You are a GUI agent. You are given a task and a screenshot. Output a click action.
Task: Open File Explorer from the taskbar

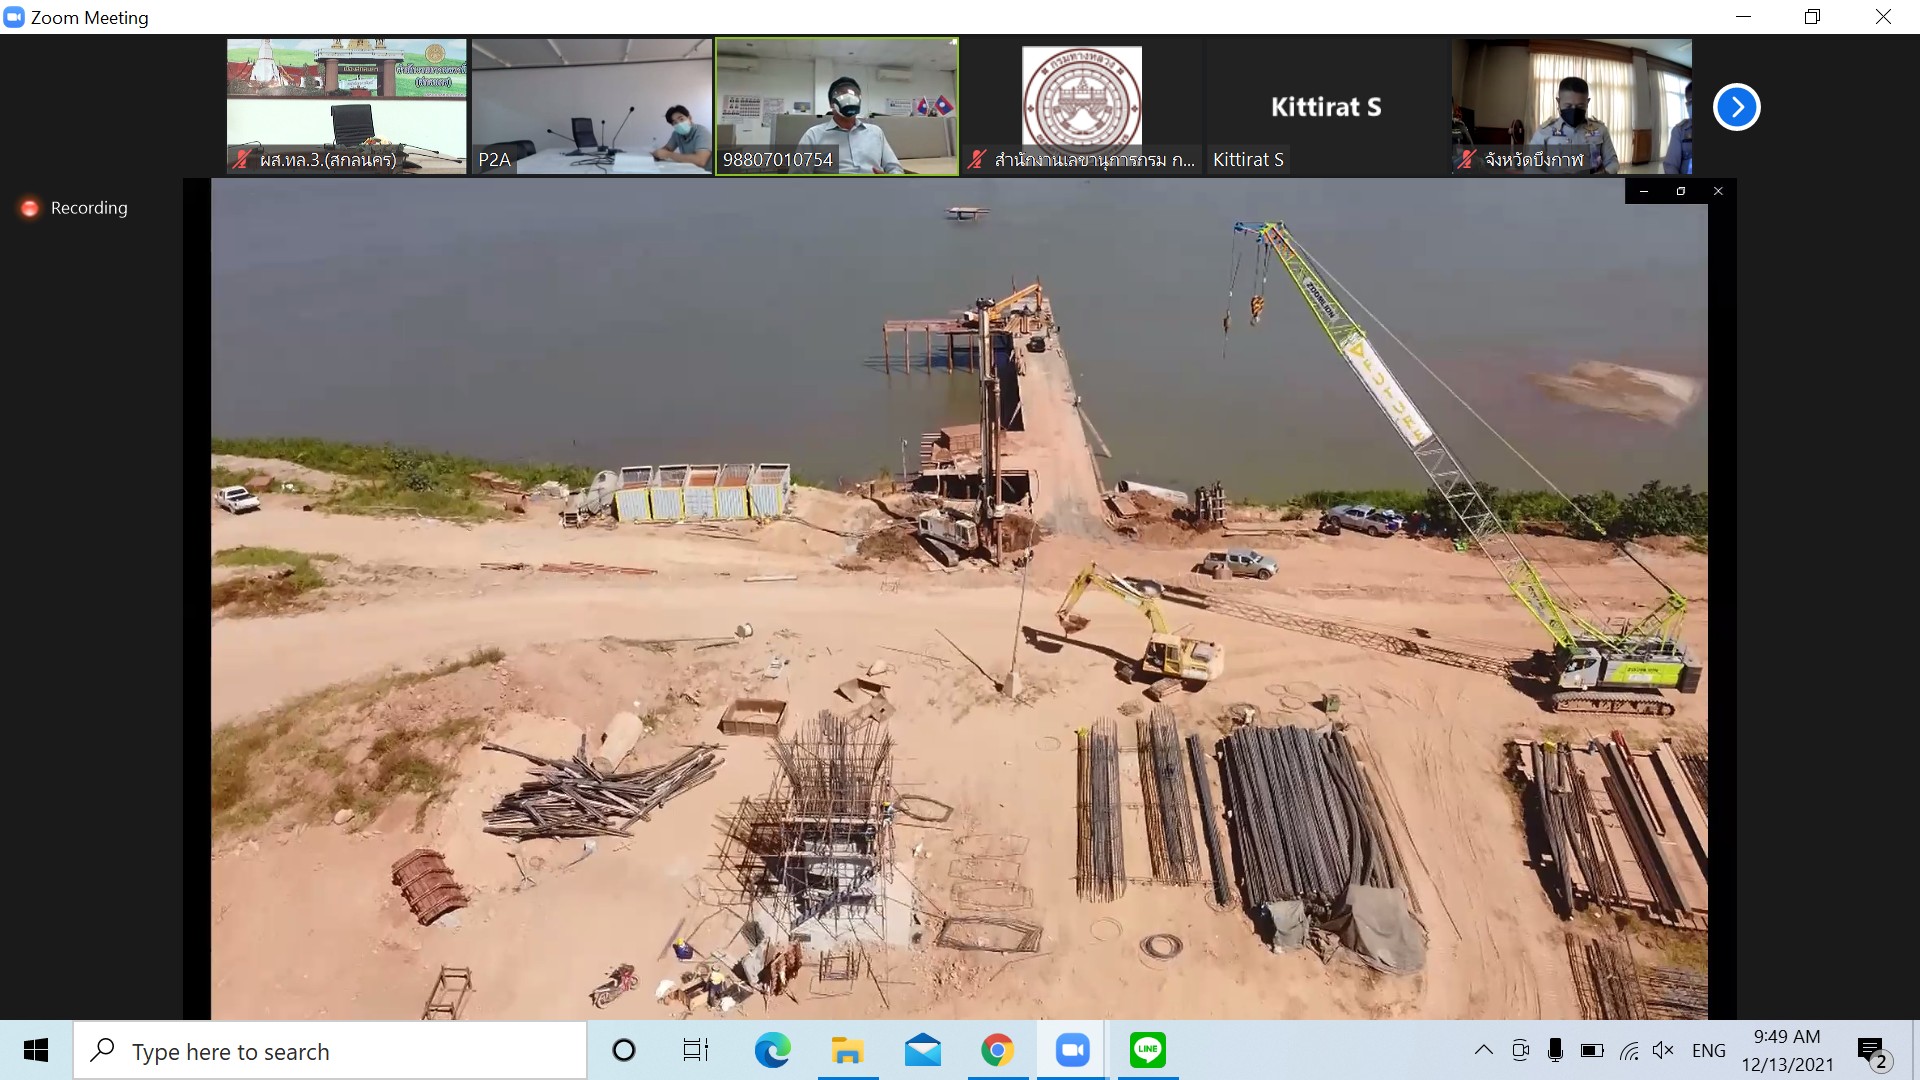click(847, 1050)
